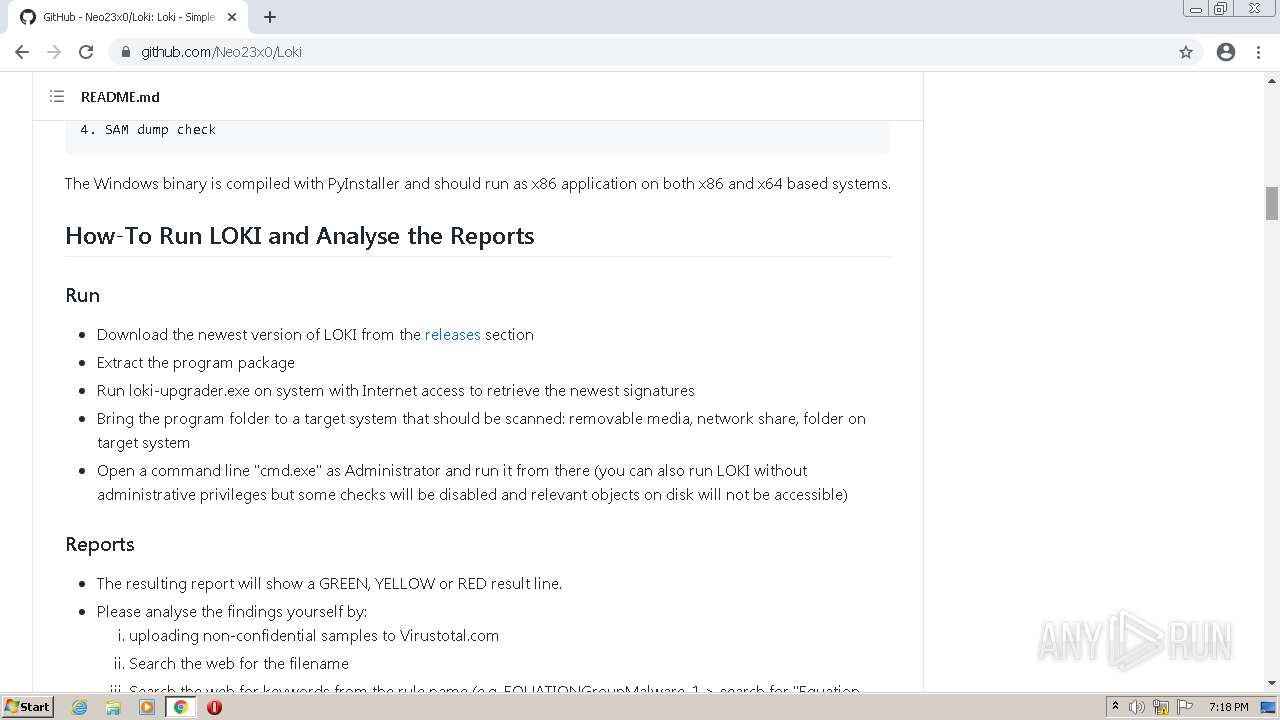
Task: Close the GitHub Loki tab
Action: coord(232,17)
